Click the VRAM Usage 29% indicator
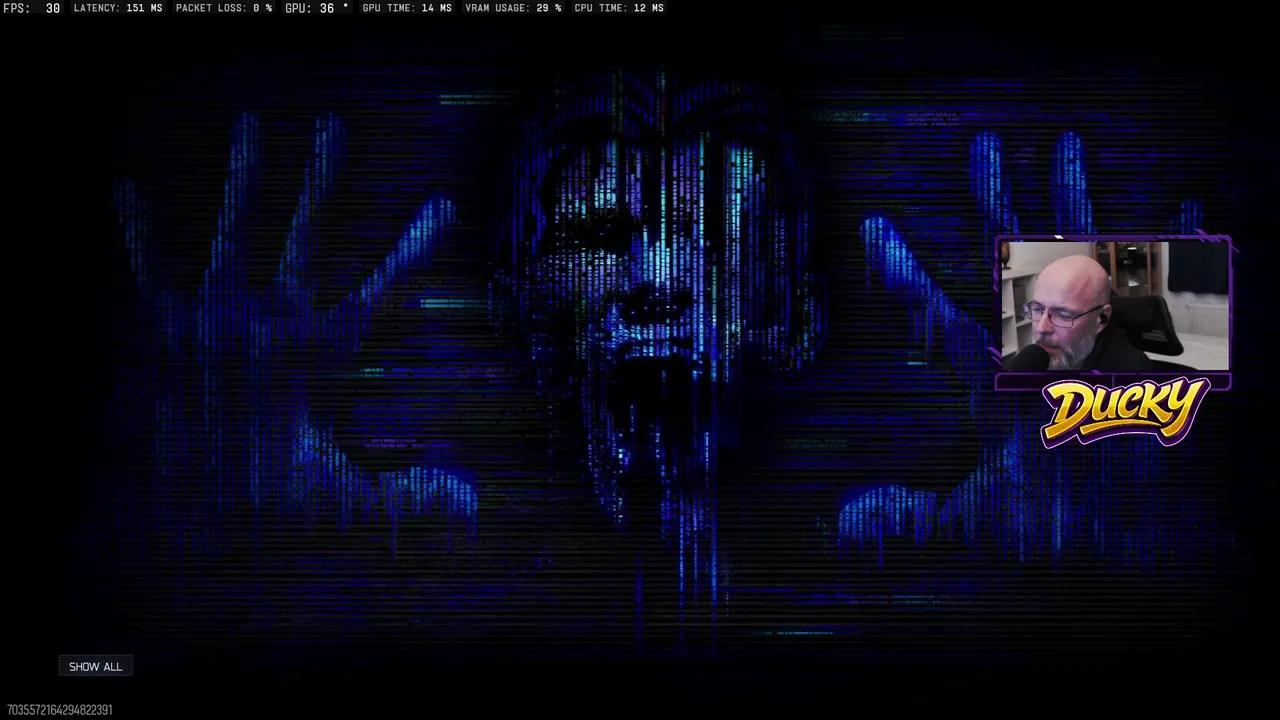This screenshot has height=720, width=1280. (513, 8)
